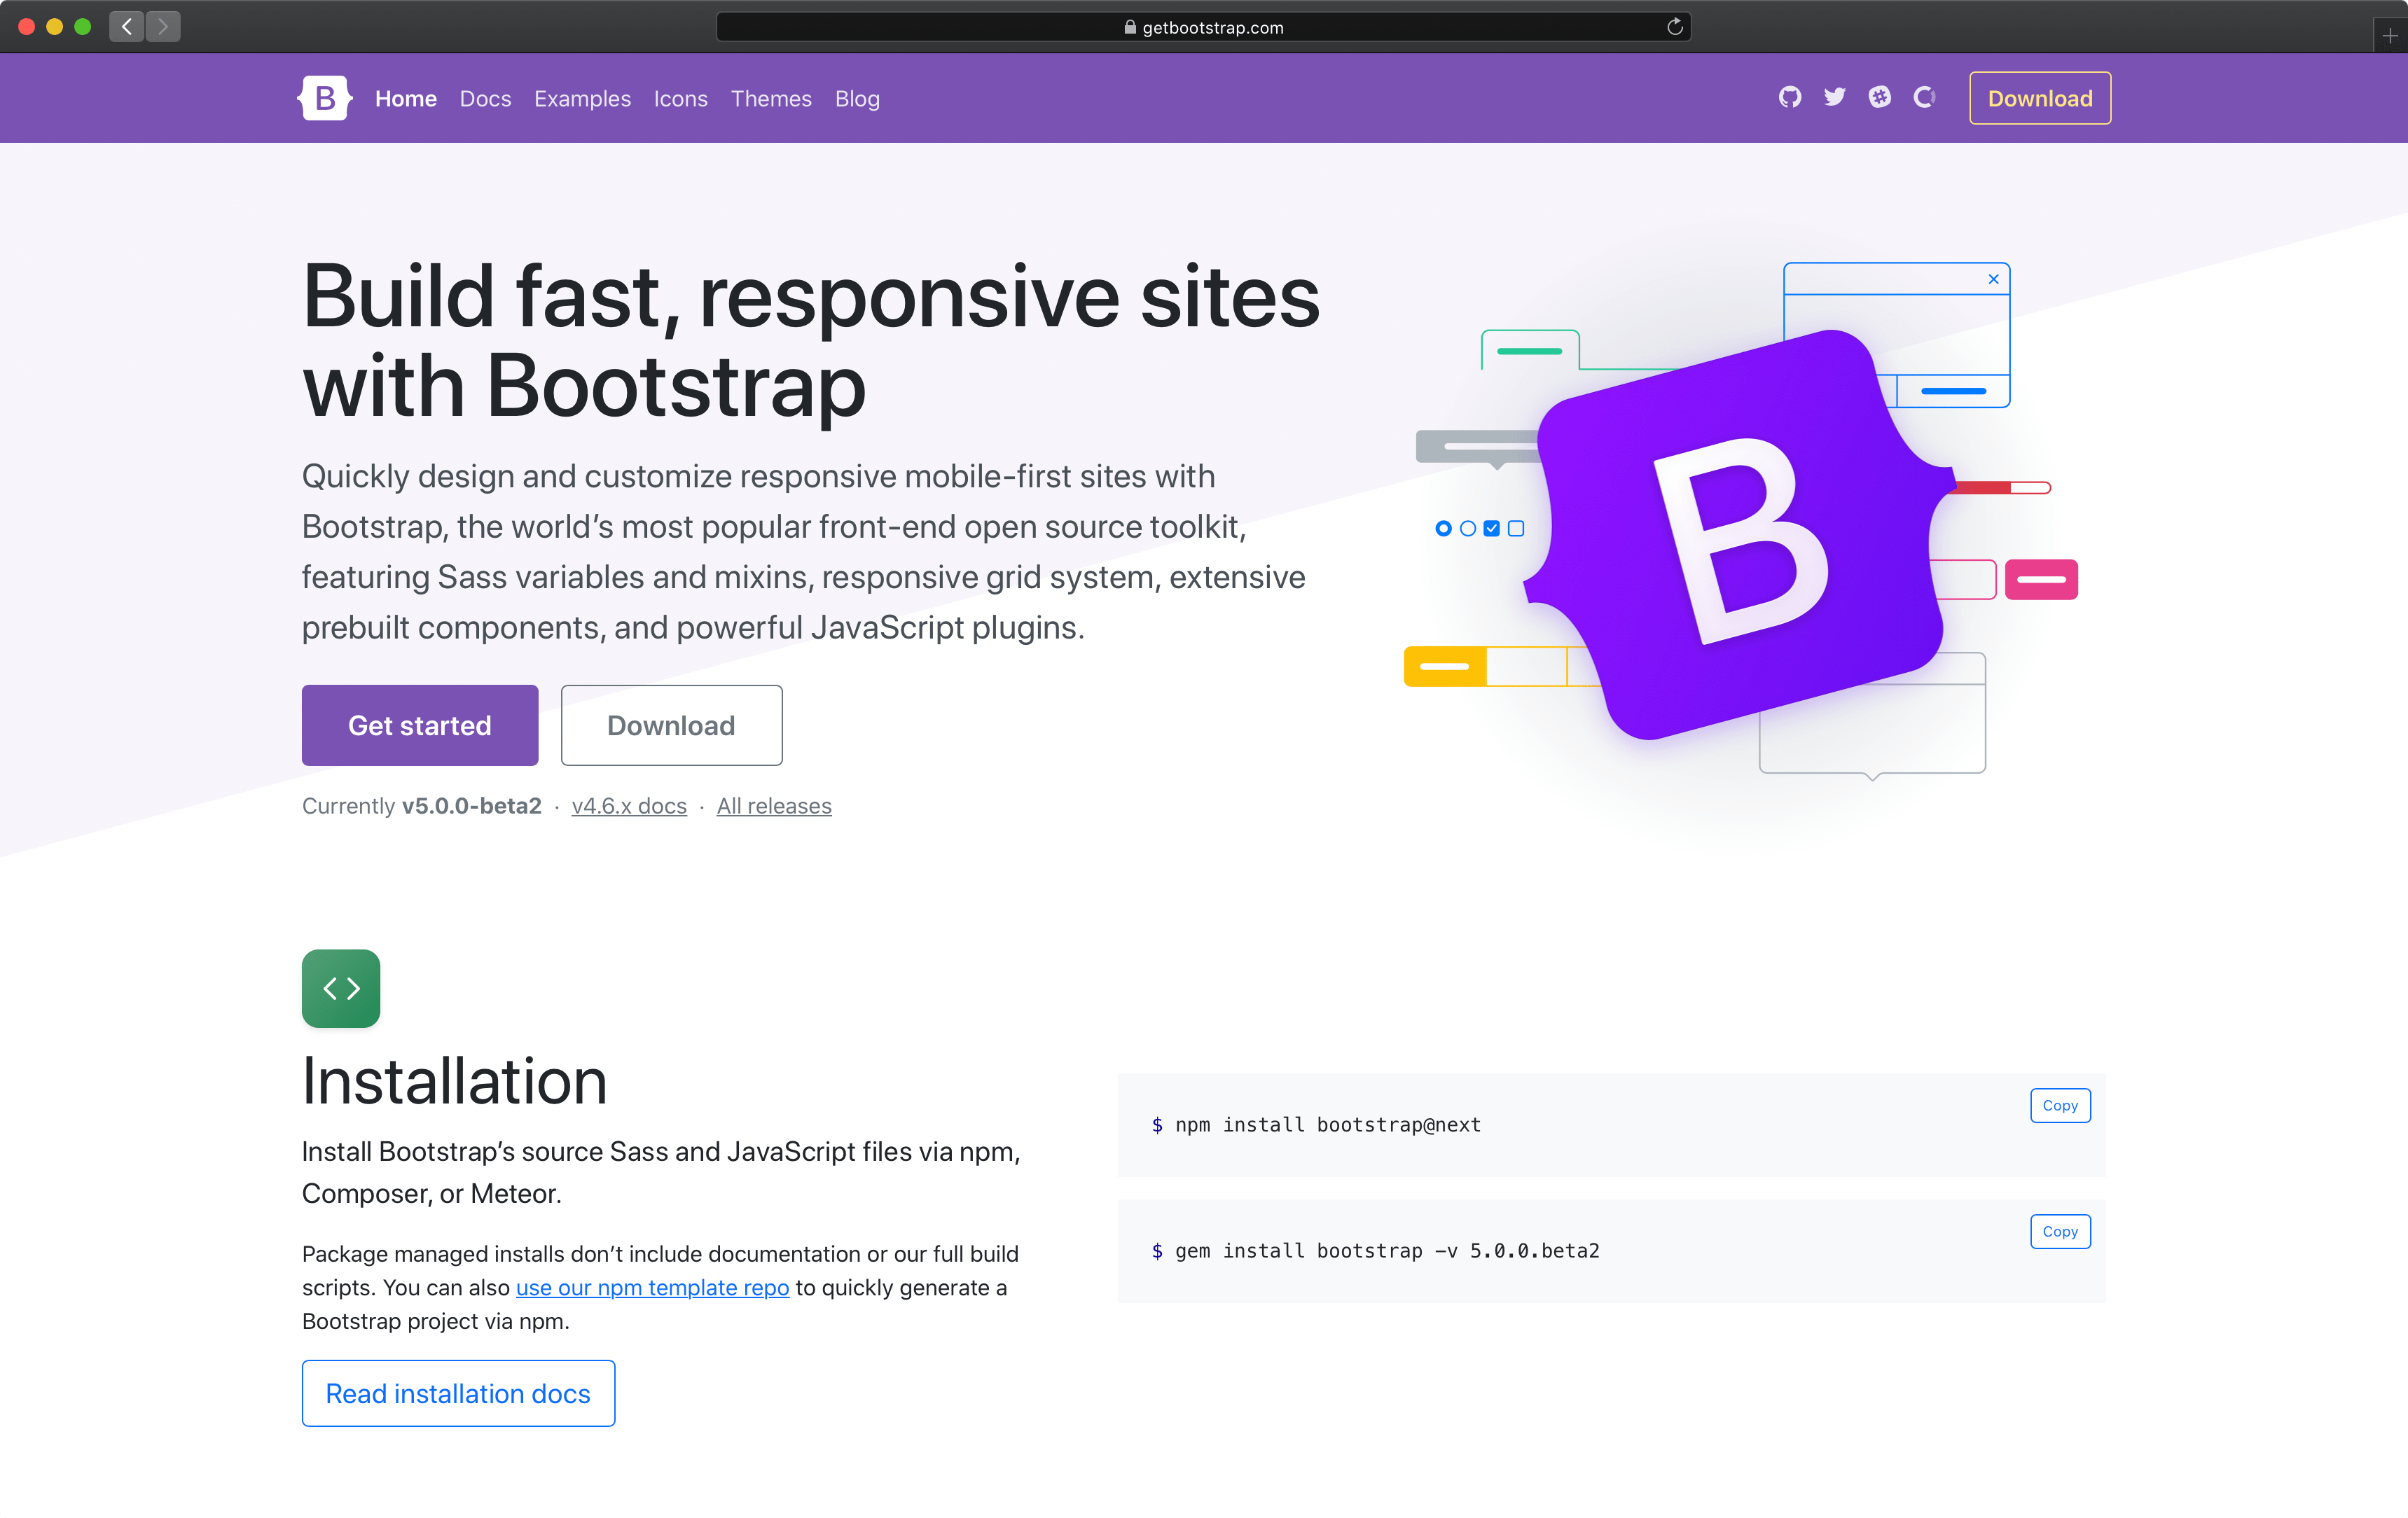Click Read installation docs button

[457, 1394]
